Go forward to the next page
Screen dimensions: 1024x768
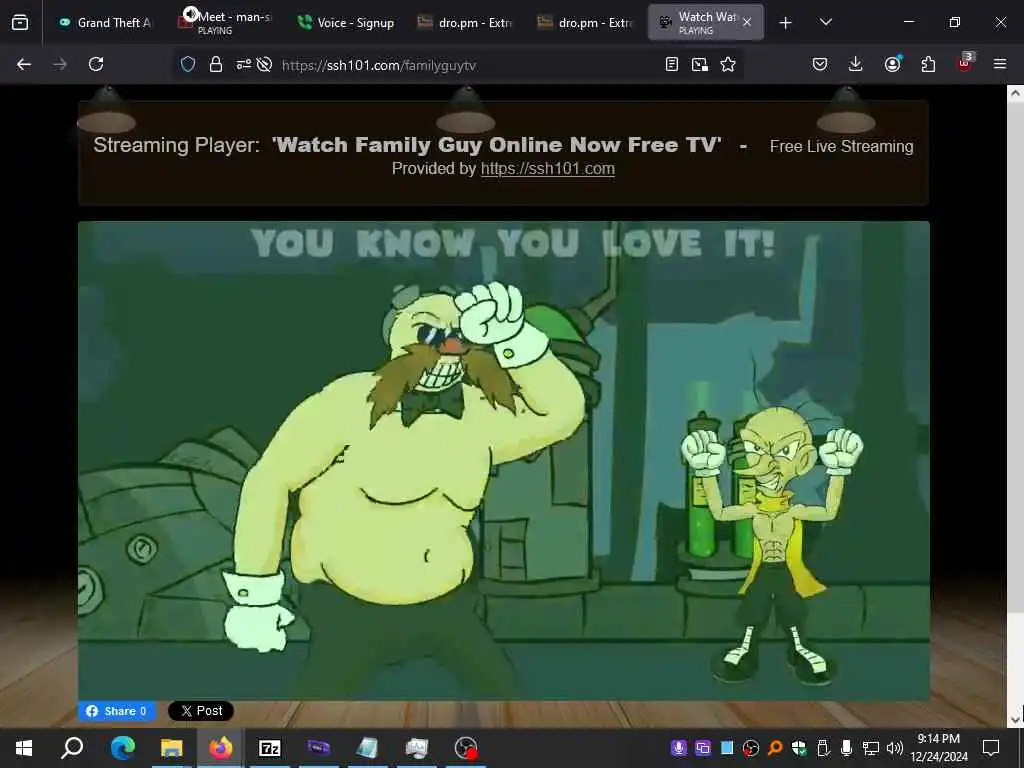click(60, 64)
